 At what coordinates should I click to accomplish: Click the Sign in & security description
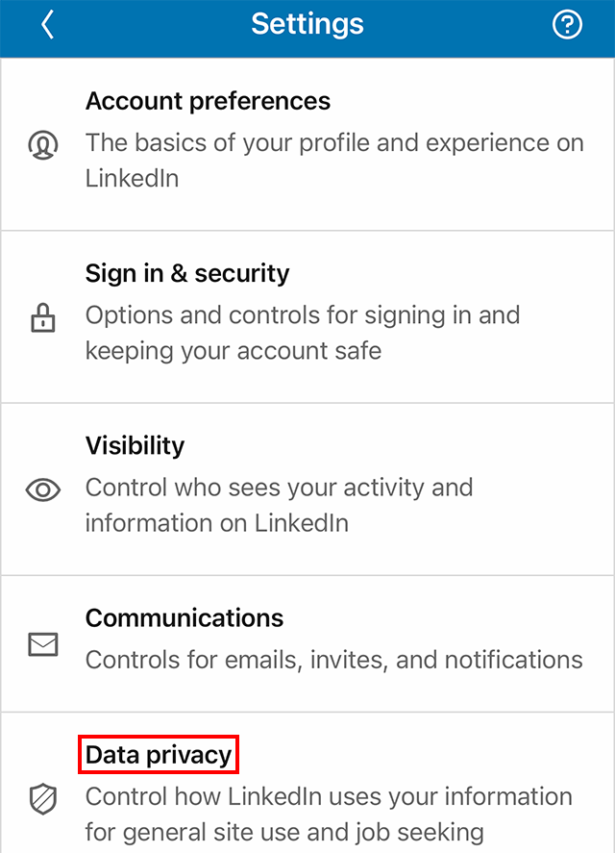point(300,334)
